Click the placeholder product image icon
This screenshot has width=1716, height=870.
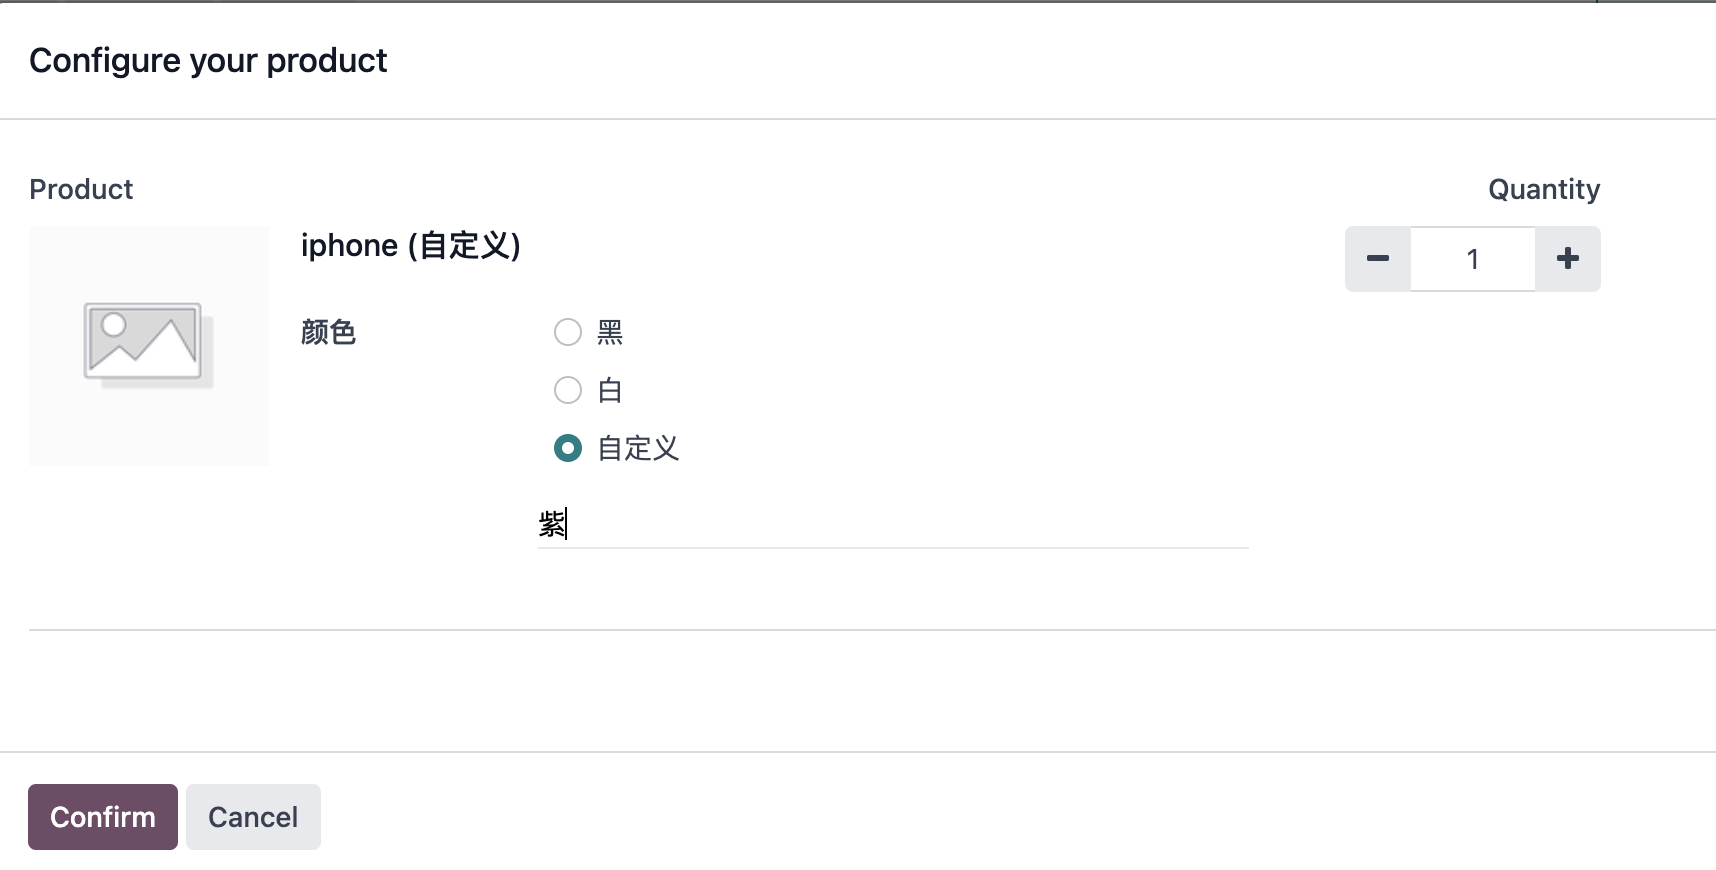point(148,345)
